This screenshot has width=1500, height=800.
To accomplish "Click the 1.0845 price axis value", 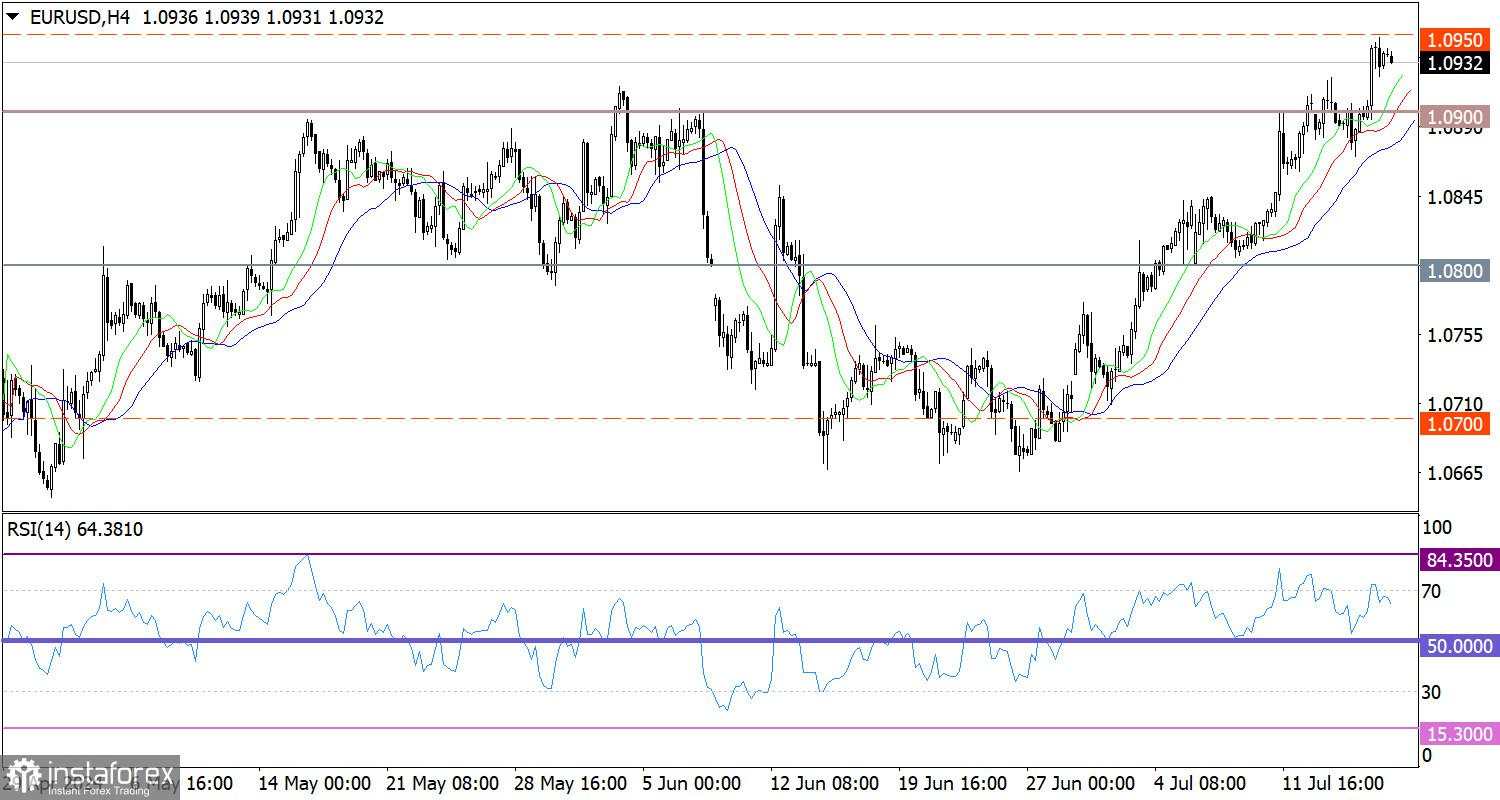I will pos(1455,197).
